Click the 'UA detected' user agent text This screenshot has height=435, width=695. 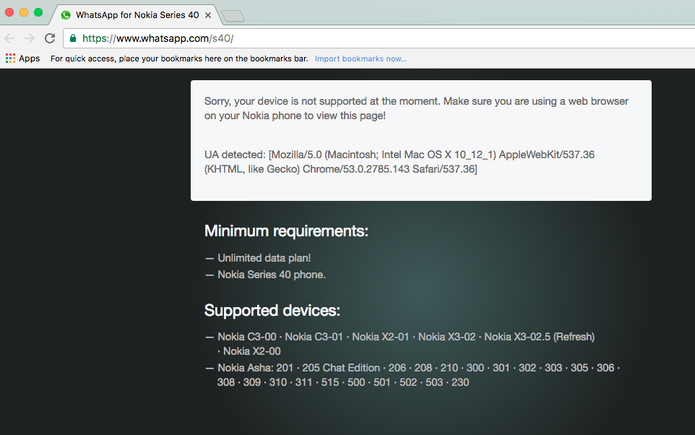click(x=399, y=162)
